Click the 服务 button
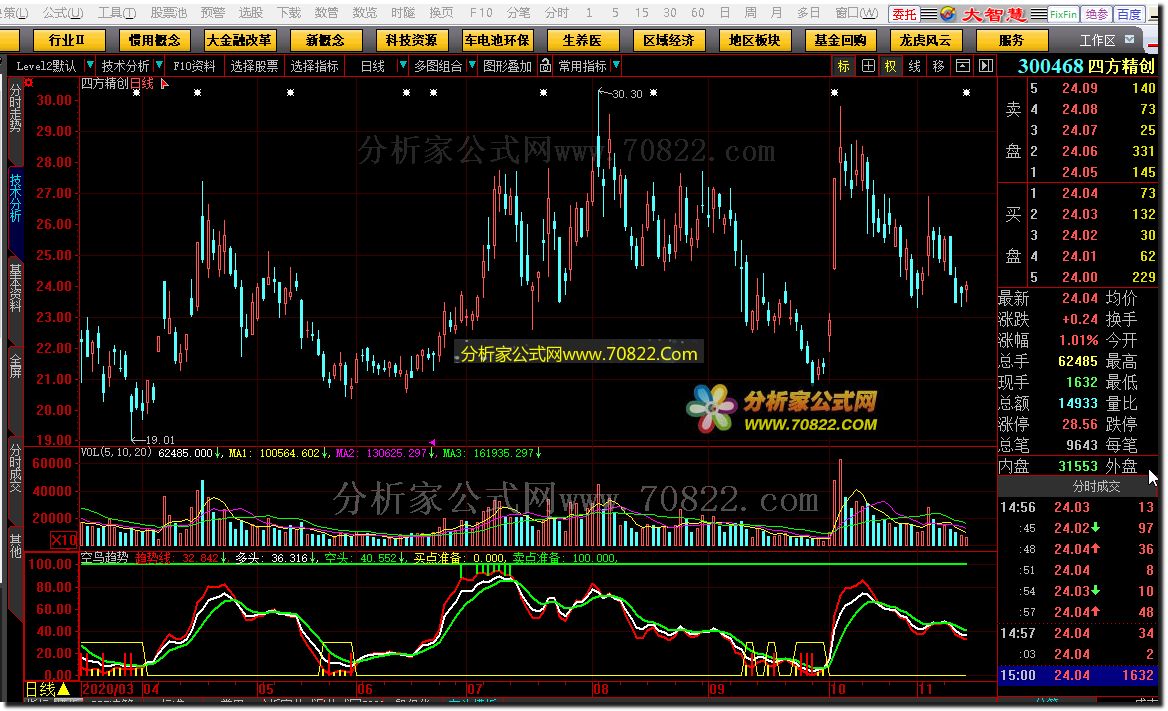 click(1012, 40)
